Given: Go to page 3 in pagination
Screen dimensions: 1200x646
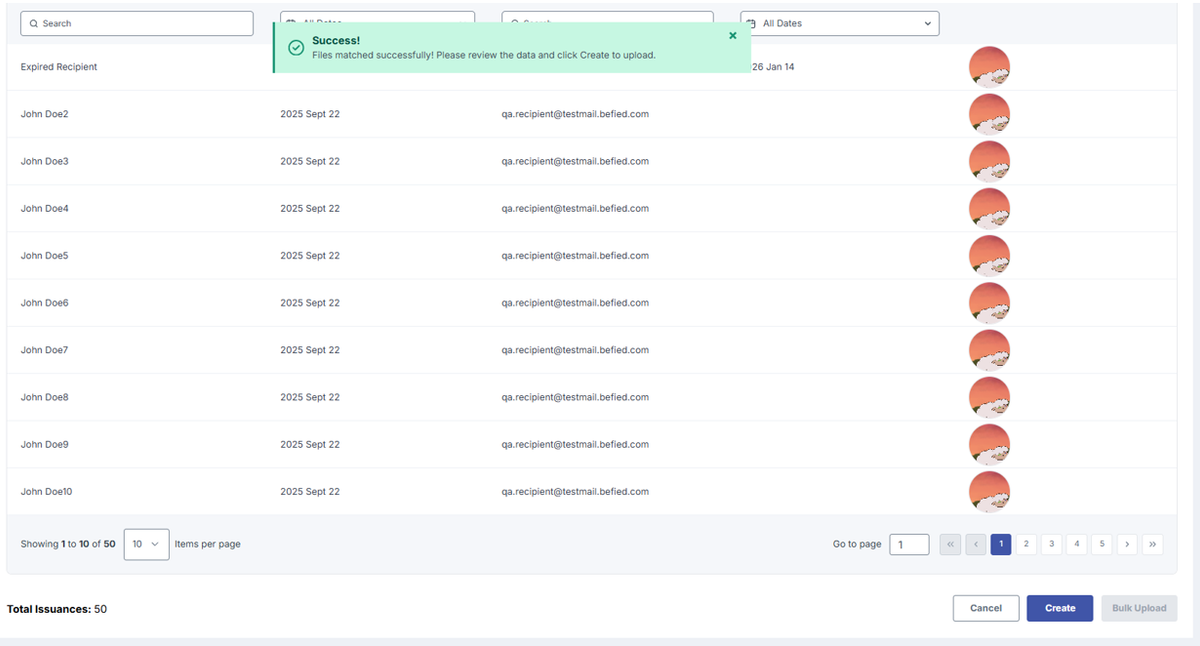Looking at the screenshot, I should point(1051,544).
